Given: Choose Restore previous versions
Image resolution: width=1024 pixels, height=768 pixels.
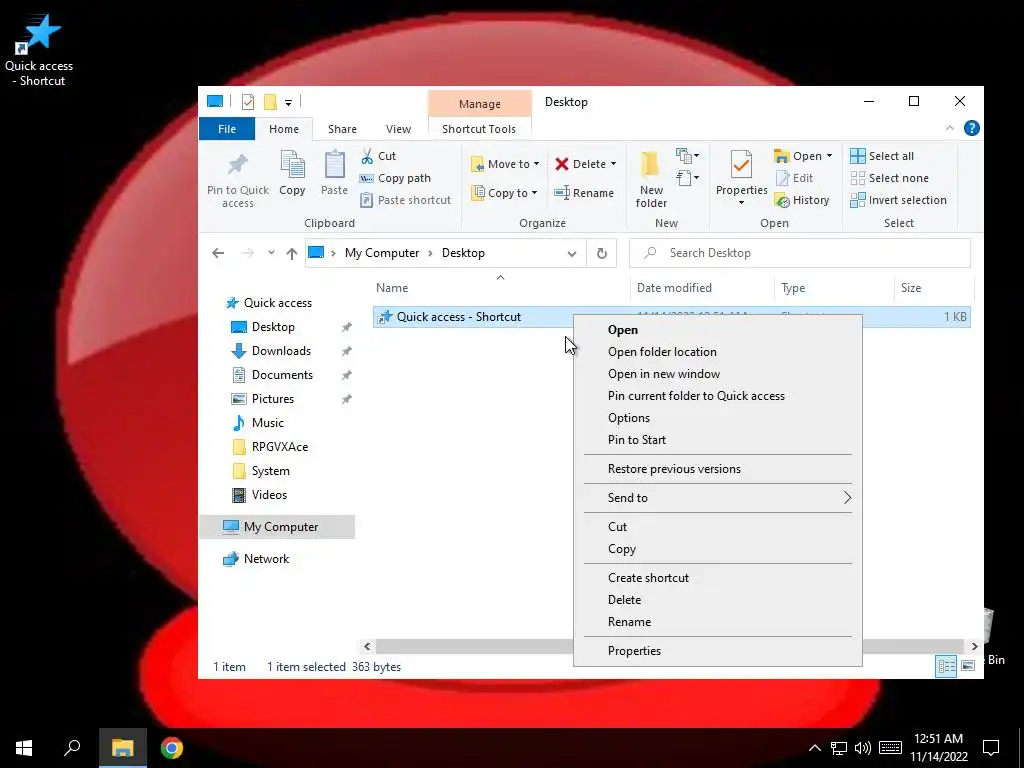Looking at the screenshot, I should 718,470.
